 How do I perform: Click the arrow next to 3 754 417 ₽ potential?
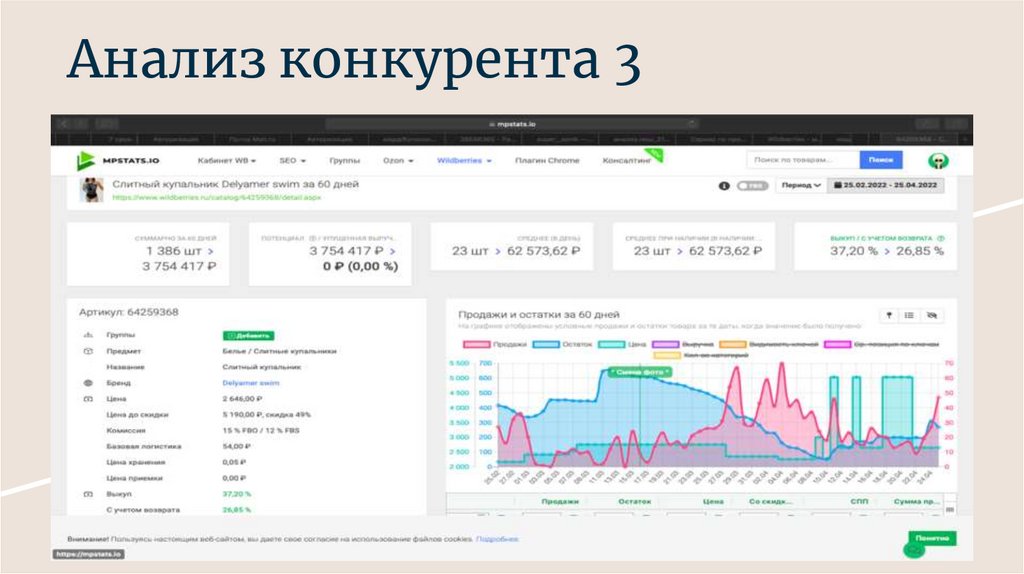pos(392,251)
